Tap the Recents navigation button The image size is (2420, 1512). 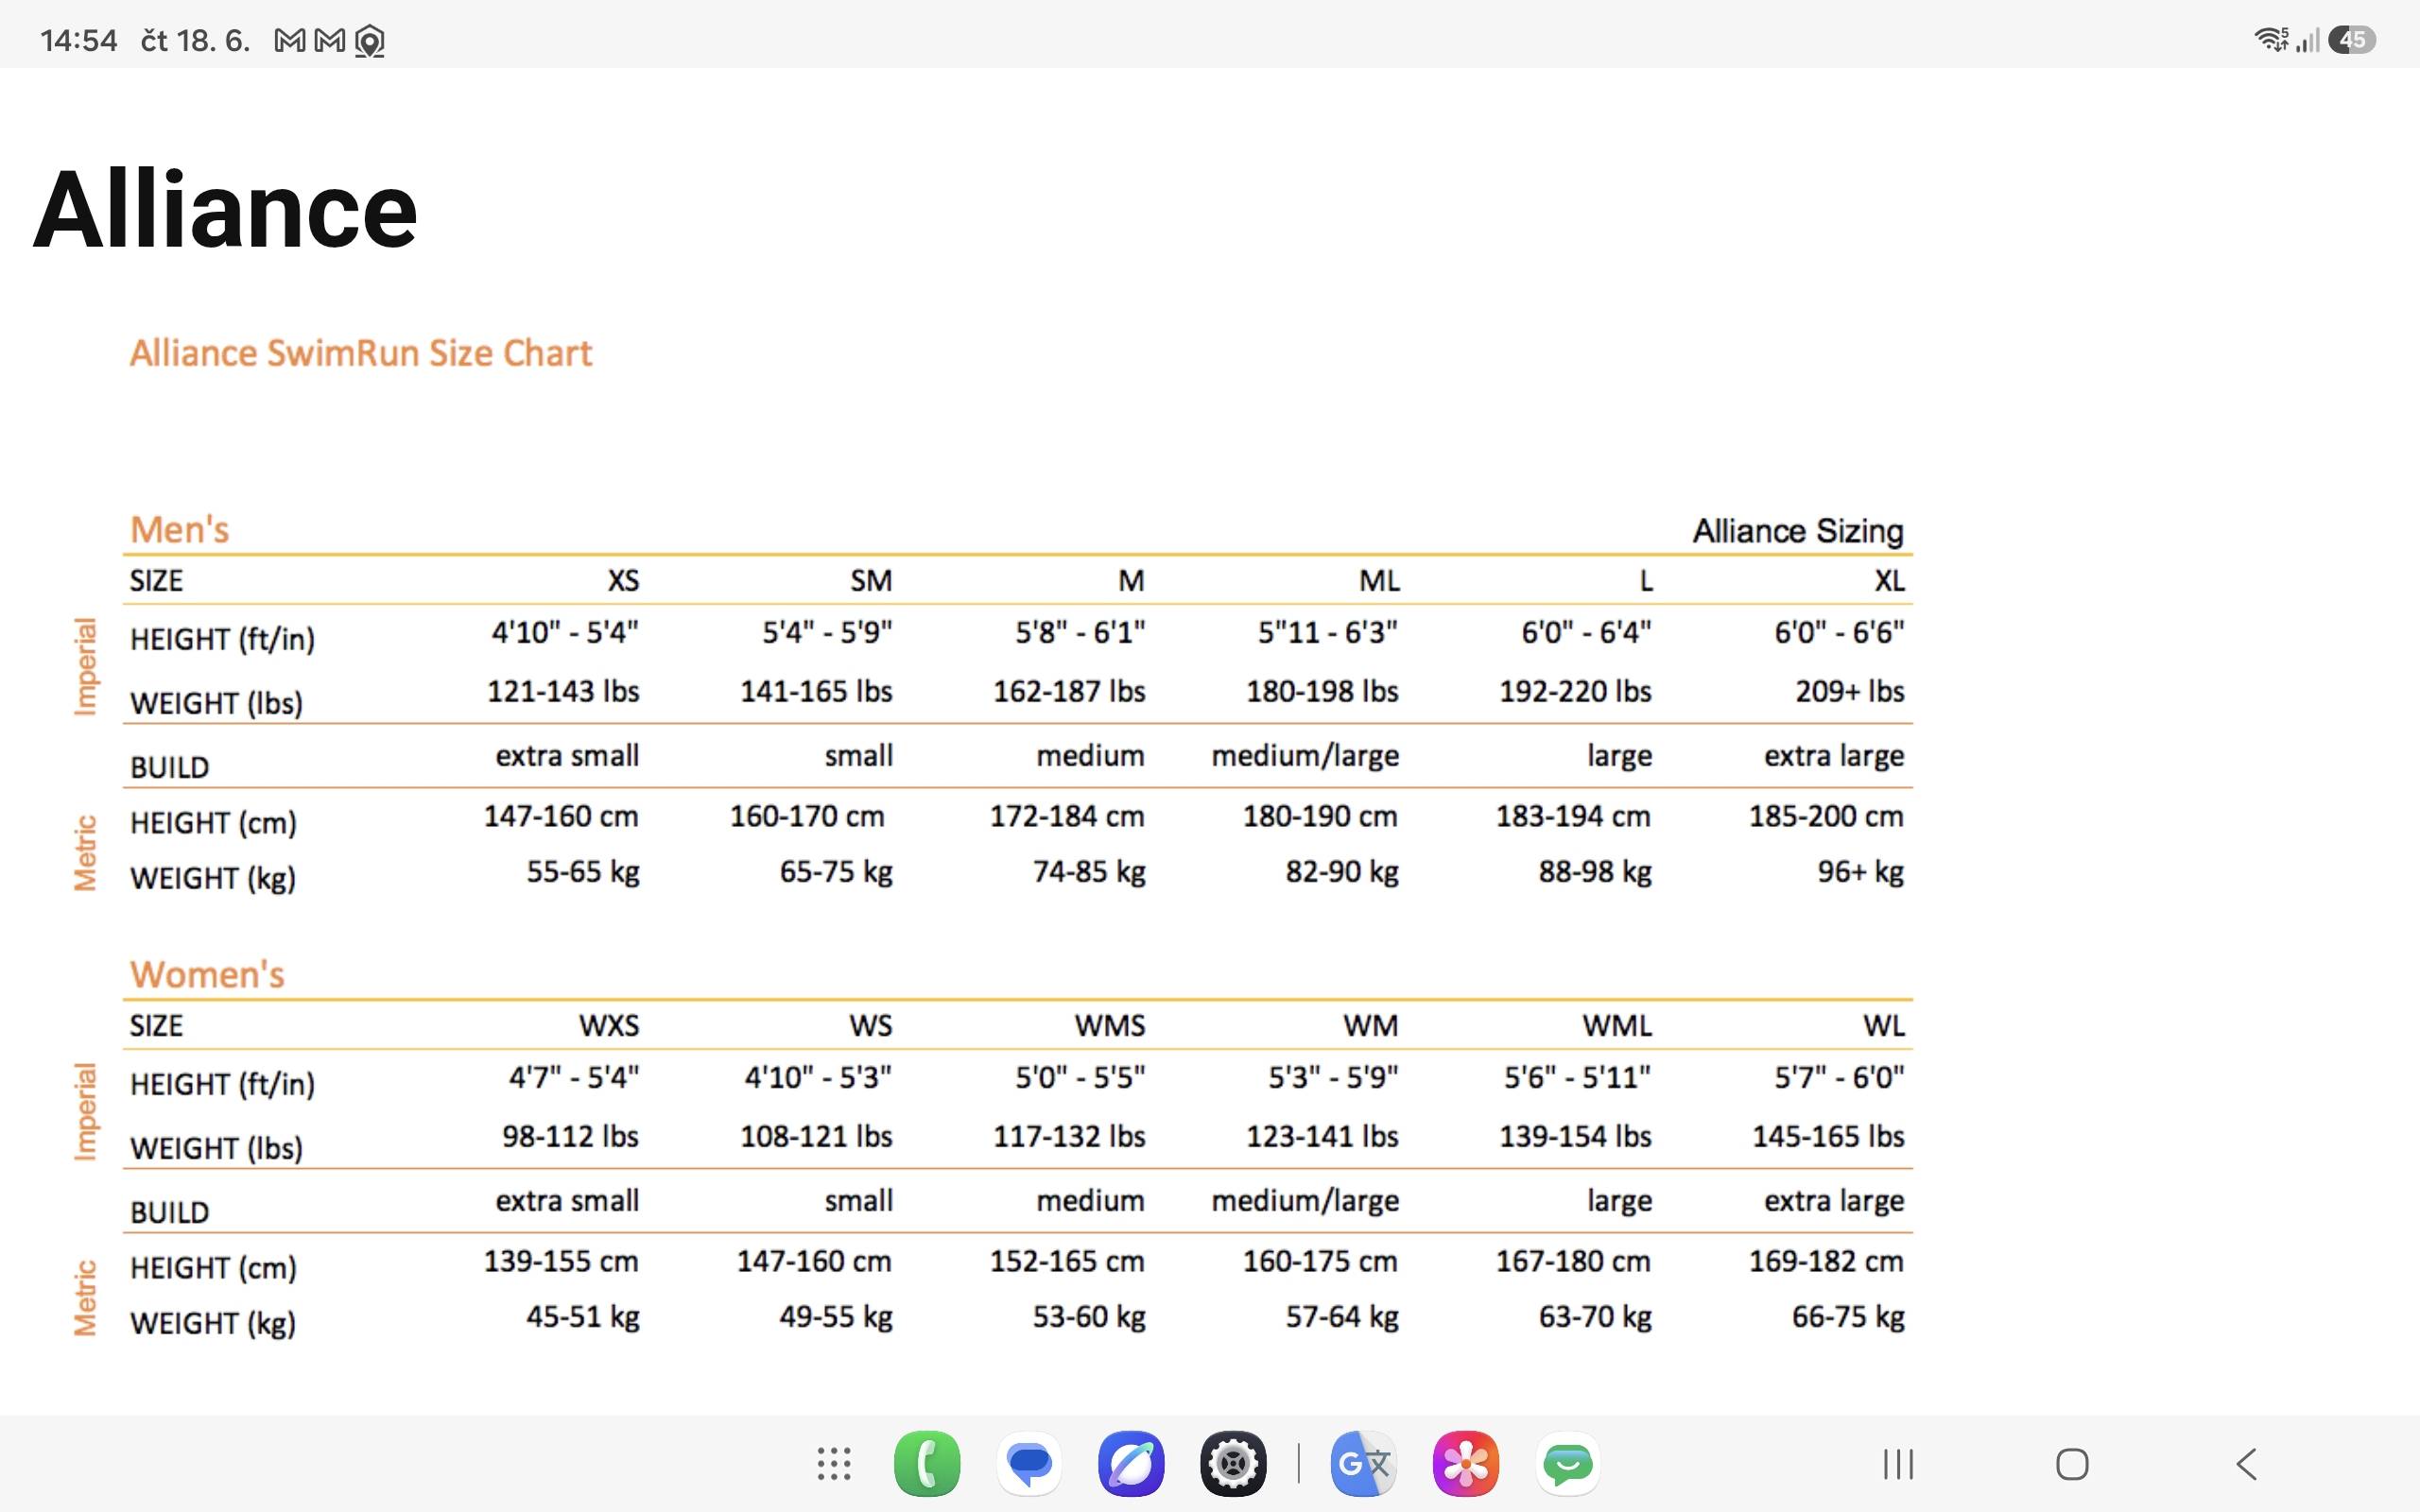pyautogui.click(x=1898, y=1464)
